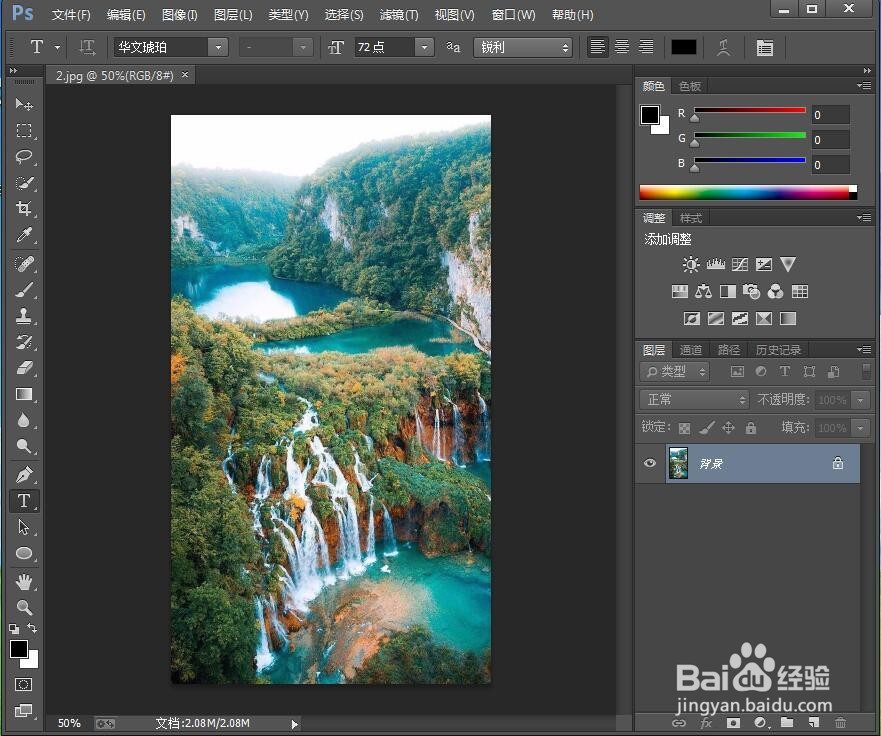The image size is (881, 736).
Task: Select the Pen tool
Action: [x=24, y=475]
